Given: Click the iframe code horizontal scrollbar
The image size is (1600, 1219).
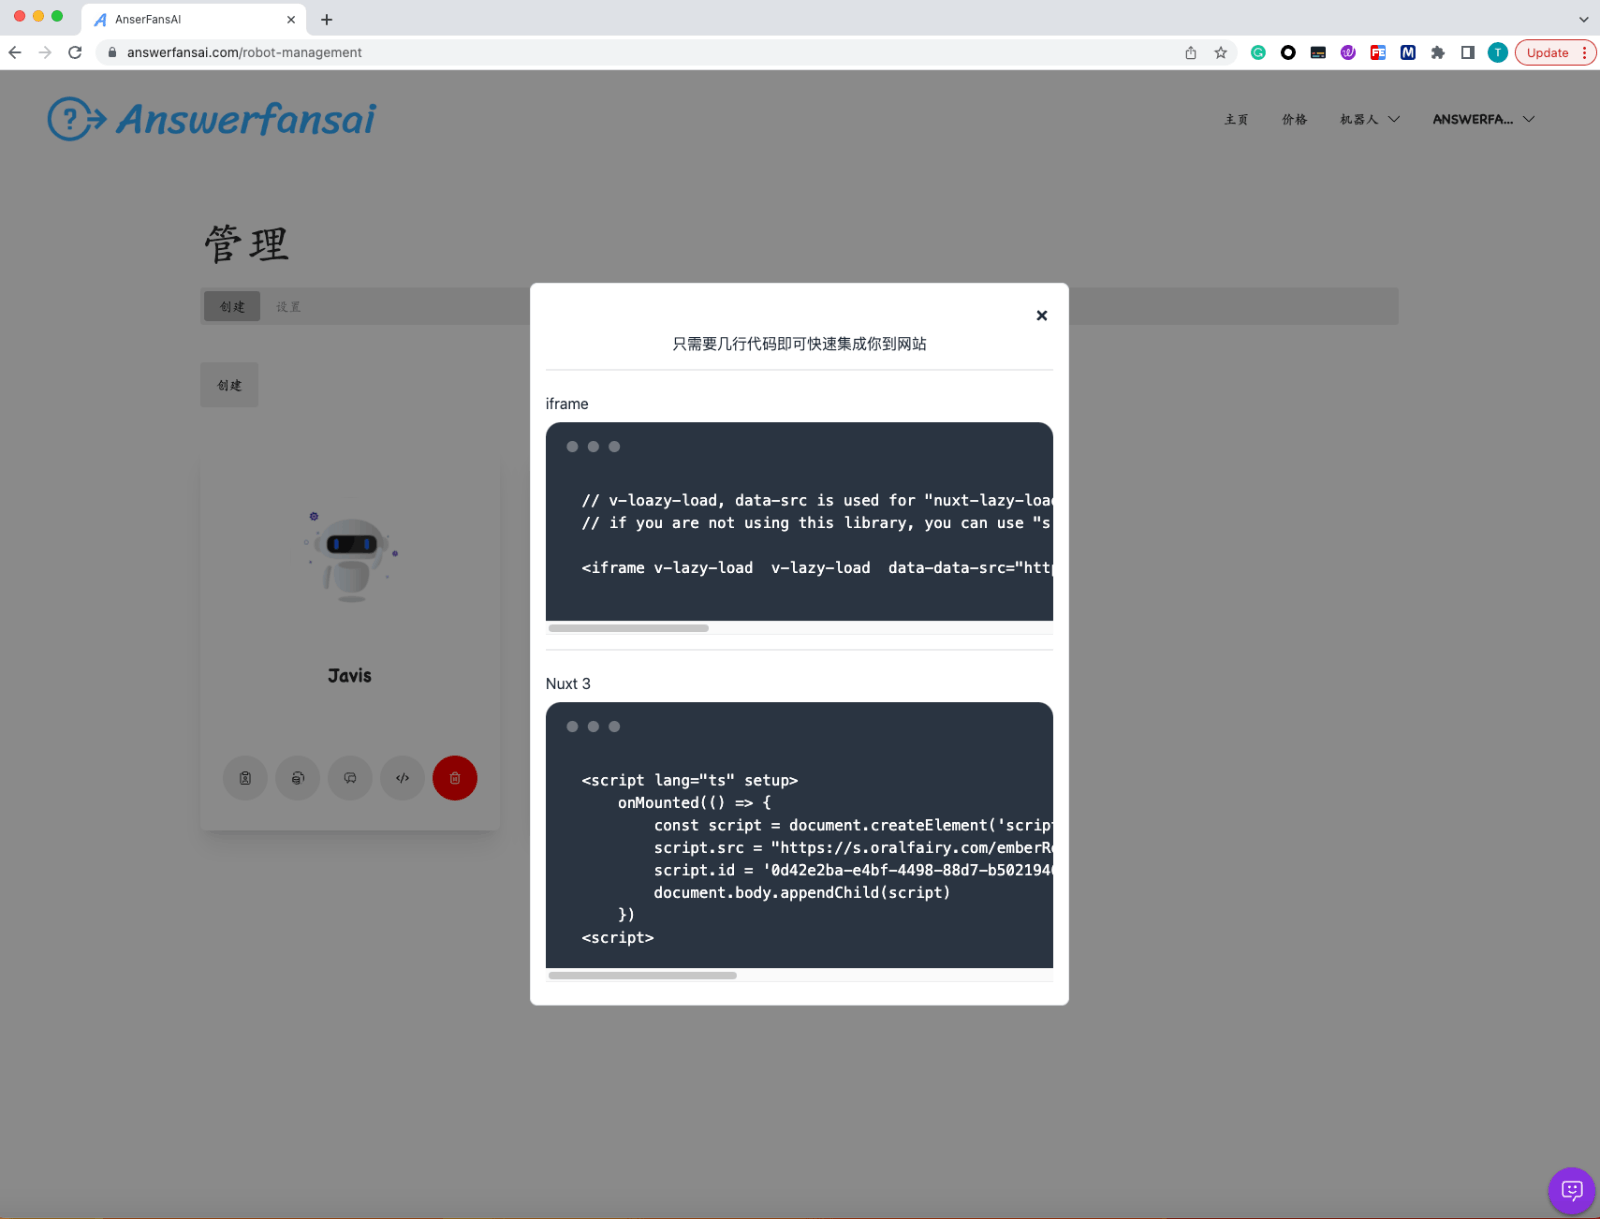Looking at the screenshot, I should 628,628.
